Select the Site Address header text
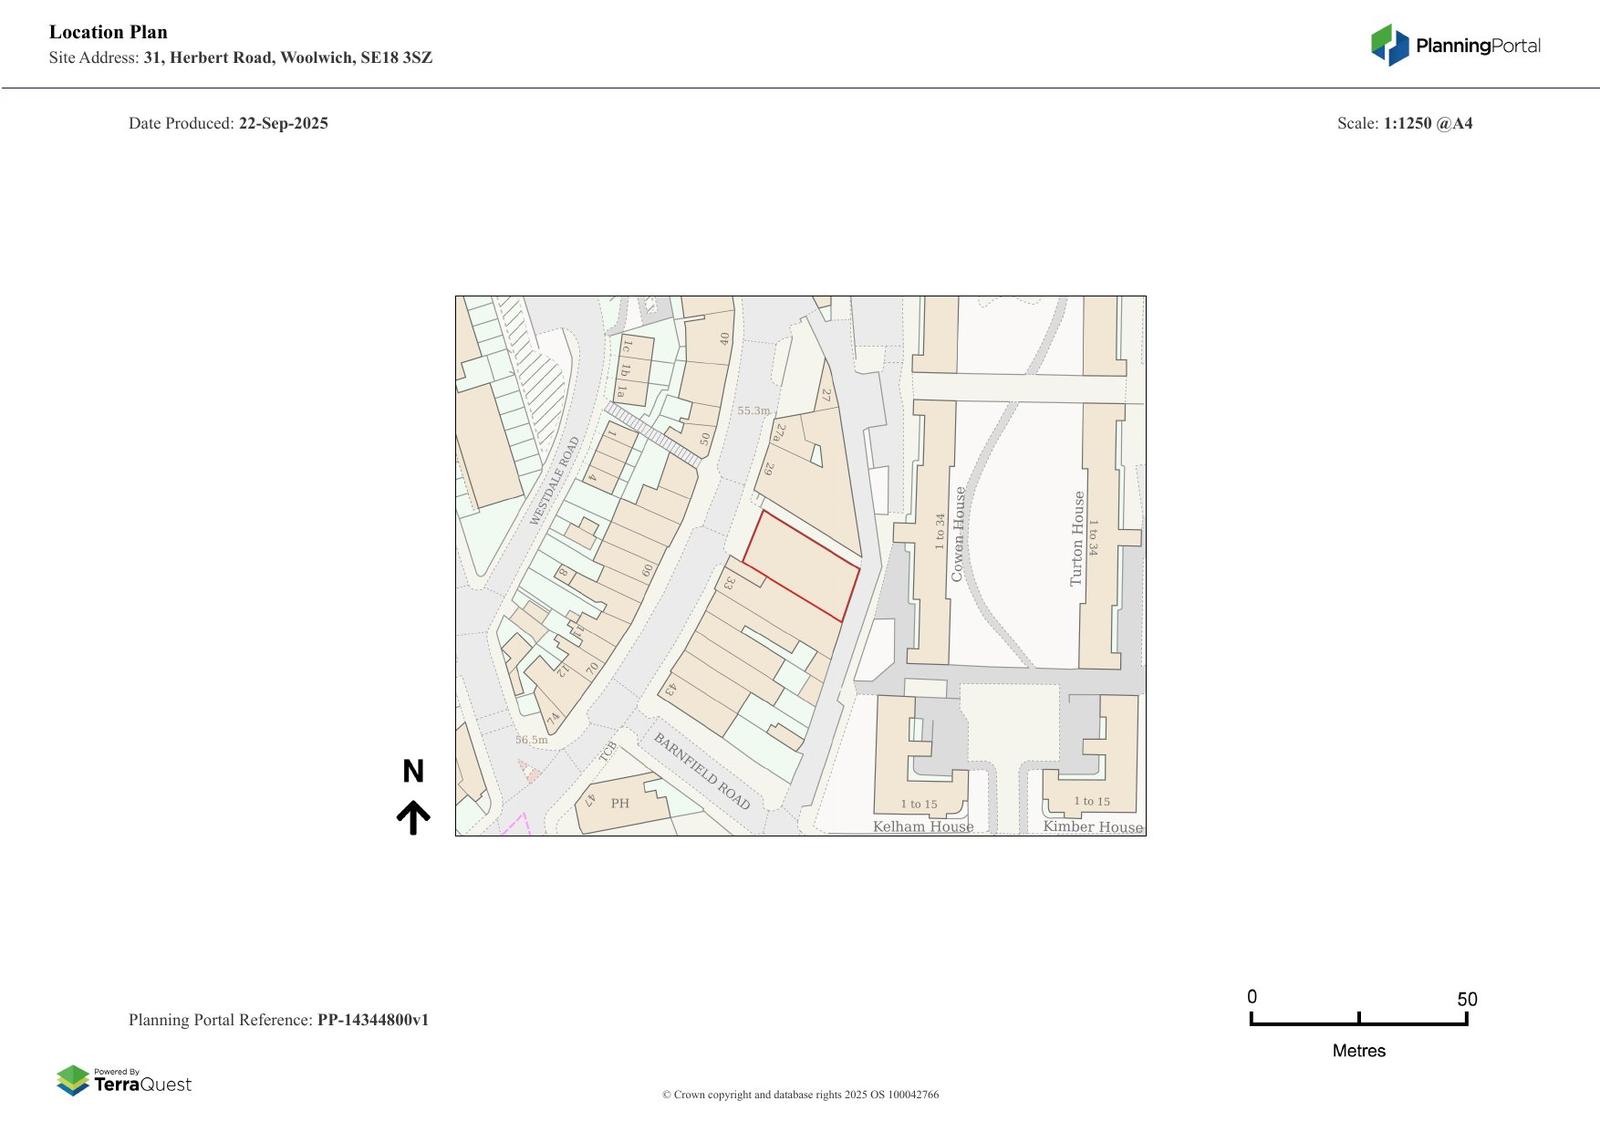 240,58
